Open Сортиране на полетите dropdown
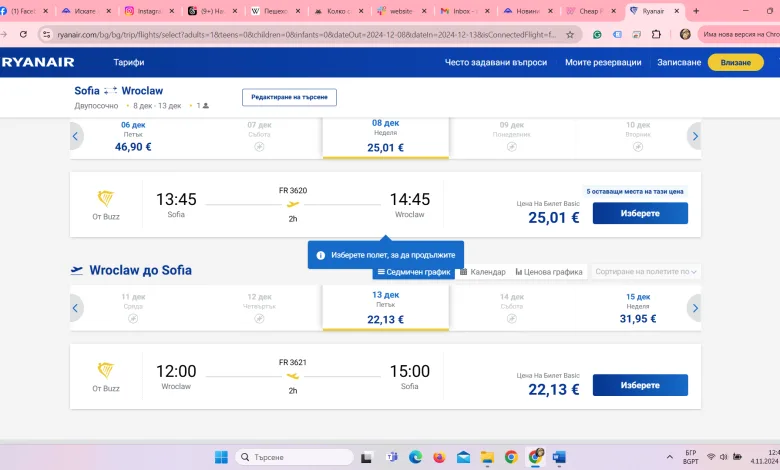Image resolution: width=780 pixels, height=470 pixels. 646,272
